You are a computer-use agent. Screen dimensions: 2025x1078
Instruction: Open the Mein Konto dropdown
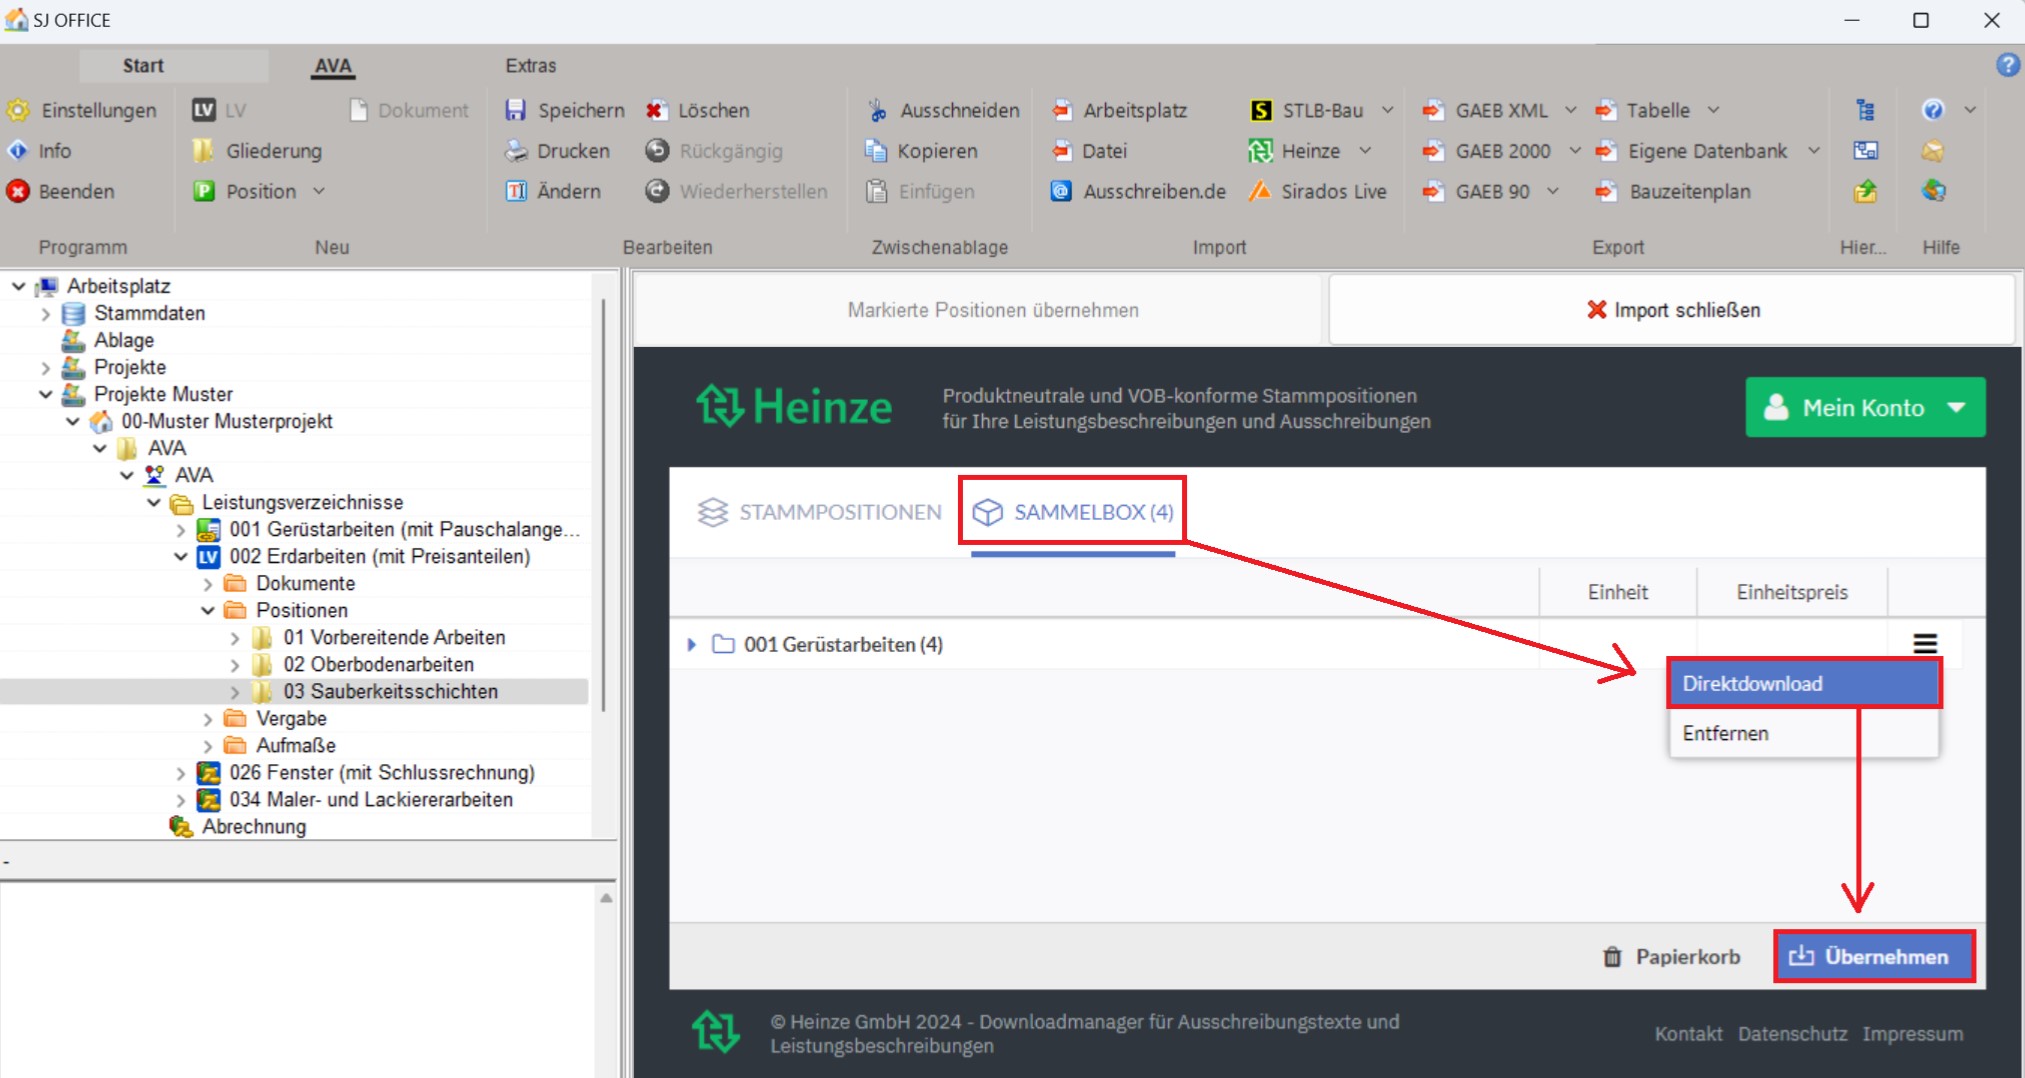coord(1865,407)
